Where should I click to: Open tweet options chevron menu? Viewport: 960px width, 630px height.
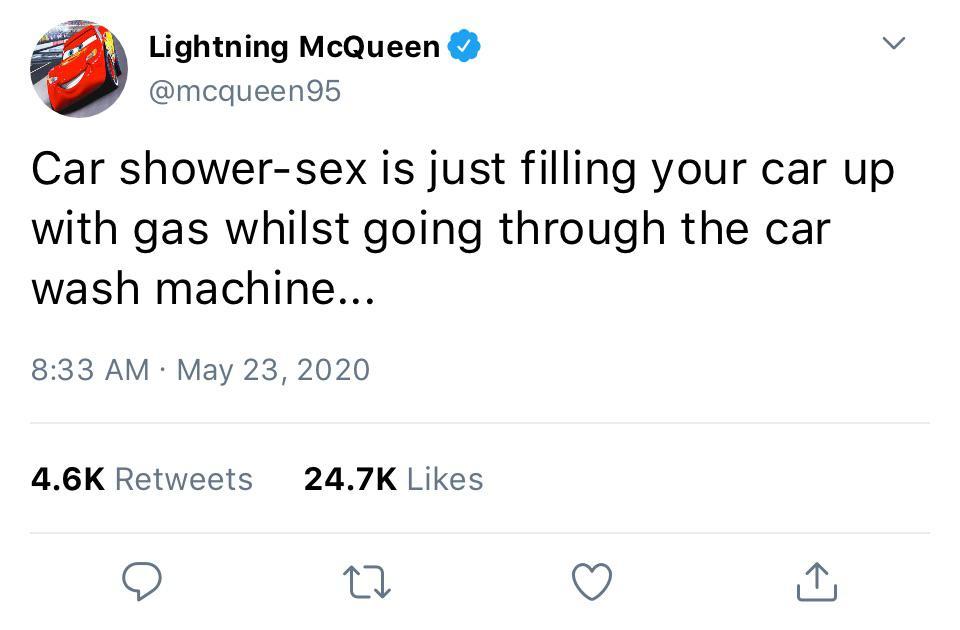tap(893, 43)
